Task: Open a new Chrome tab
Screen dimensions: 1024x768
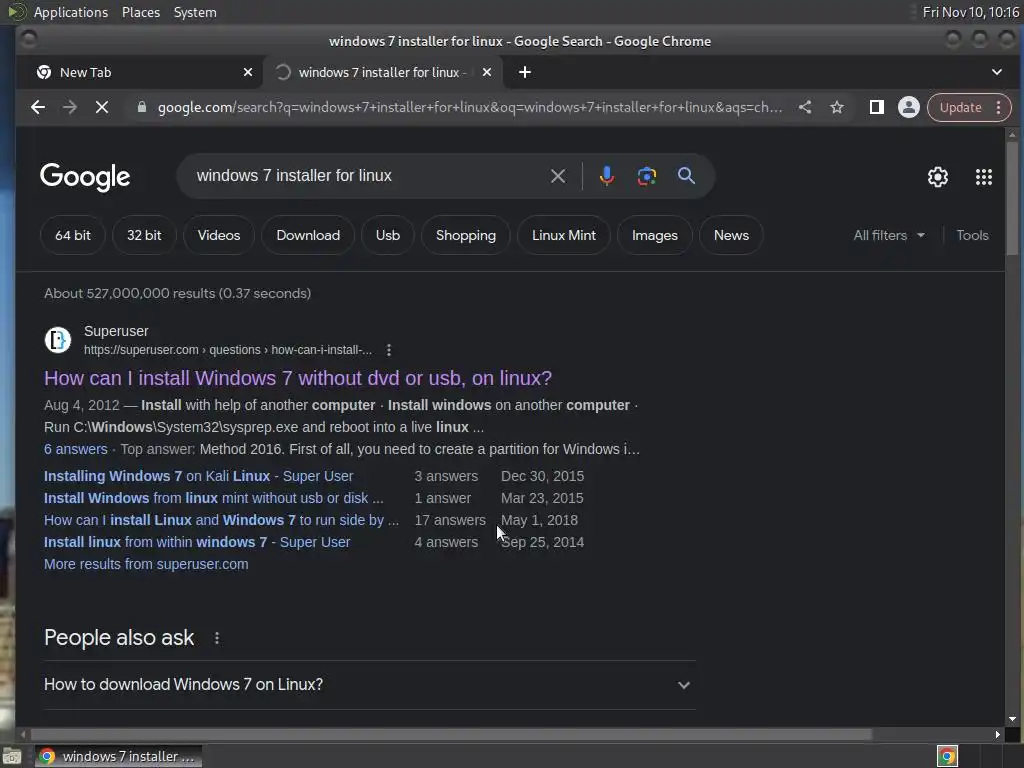Action: [524, 72]
